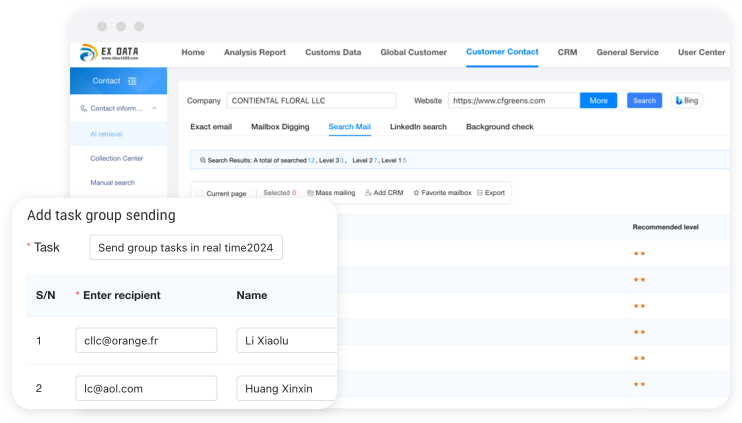Tick the Current page checkbox

click(200, 193)
